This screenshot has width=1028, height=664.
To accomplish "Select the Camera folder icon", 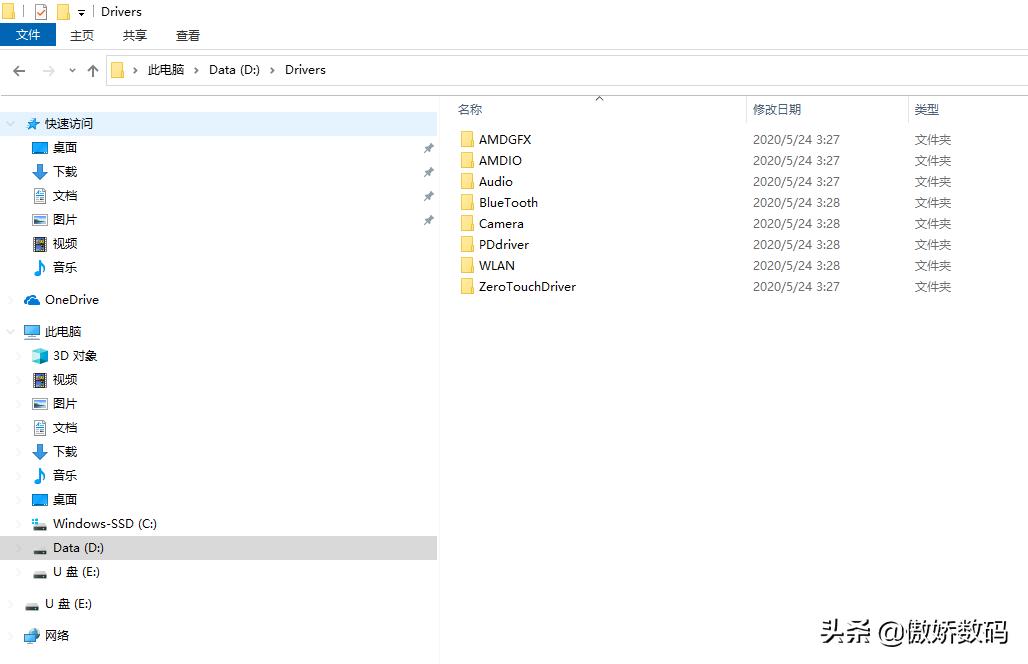I will [467, 223].
